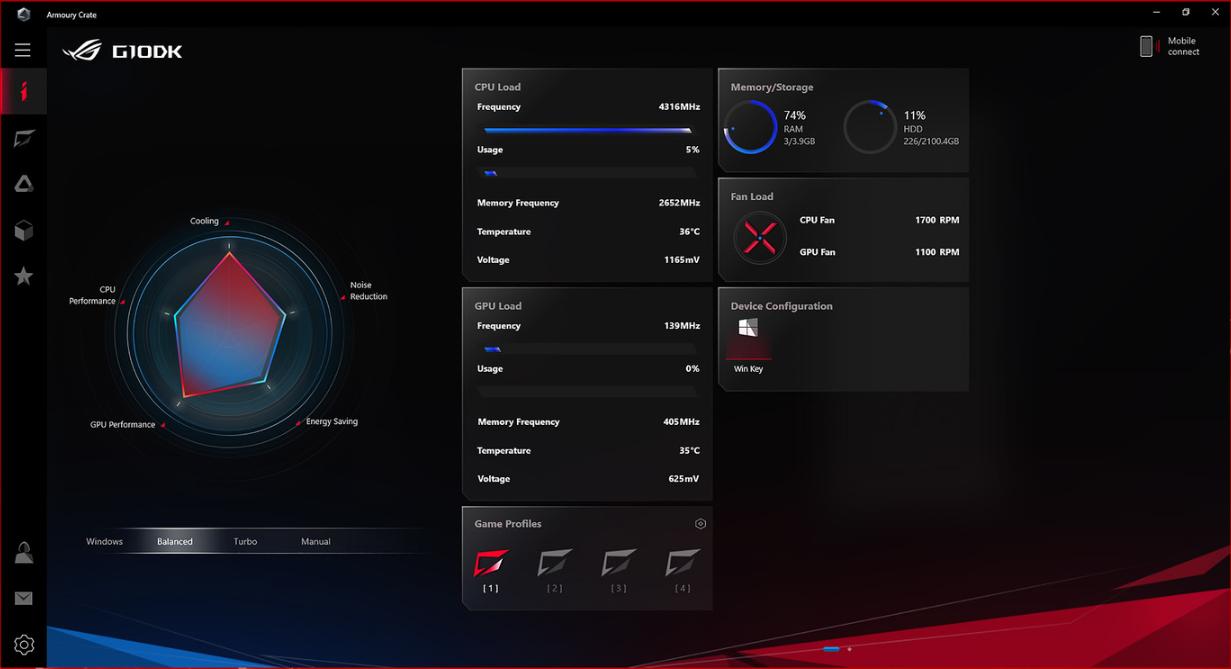Image resolution: width=1231 pixels, height=669 pixels.
Task: Open the Featured star icon in sidebar
Action: tap(24, 276)
